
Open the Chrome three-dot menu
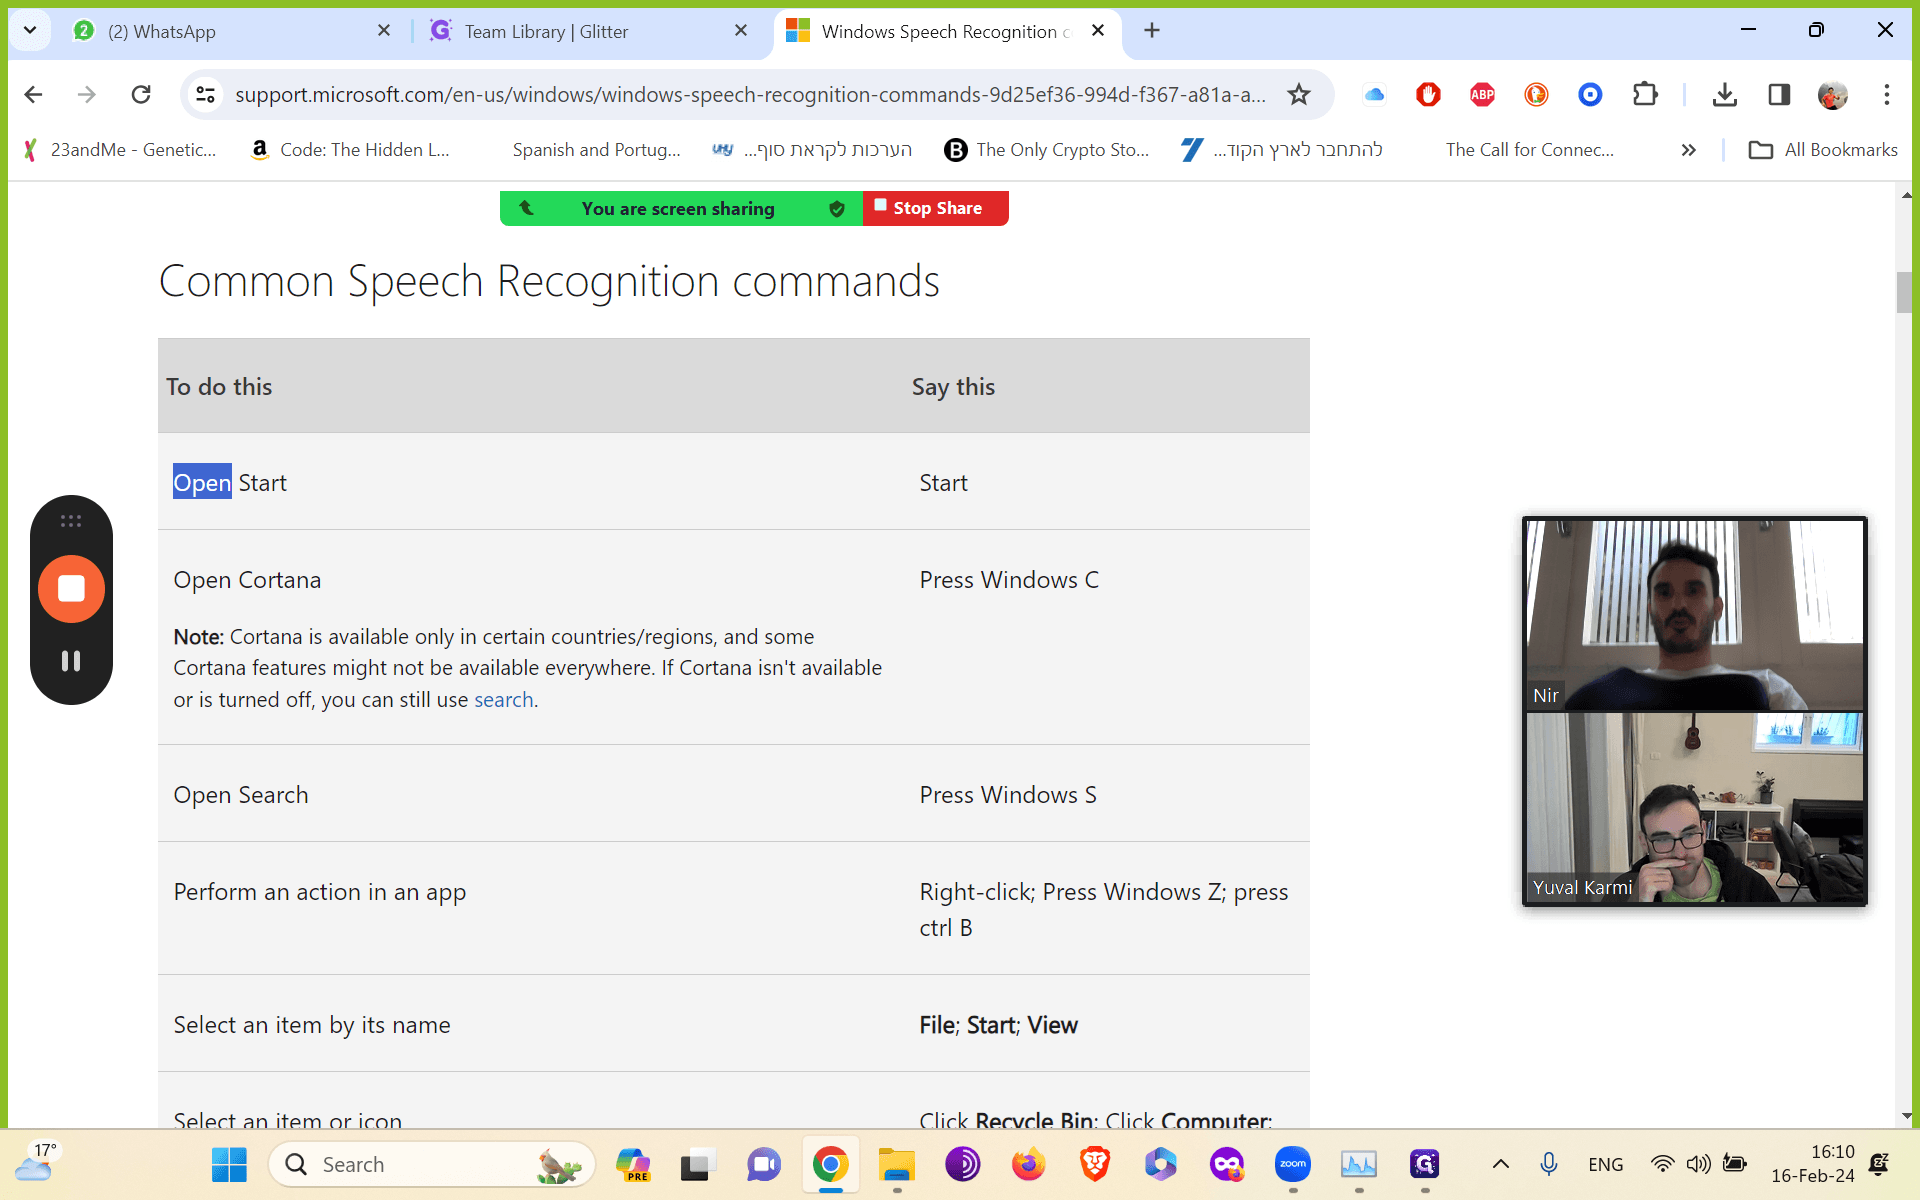coord(1886,94)
